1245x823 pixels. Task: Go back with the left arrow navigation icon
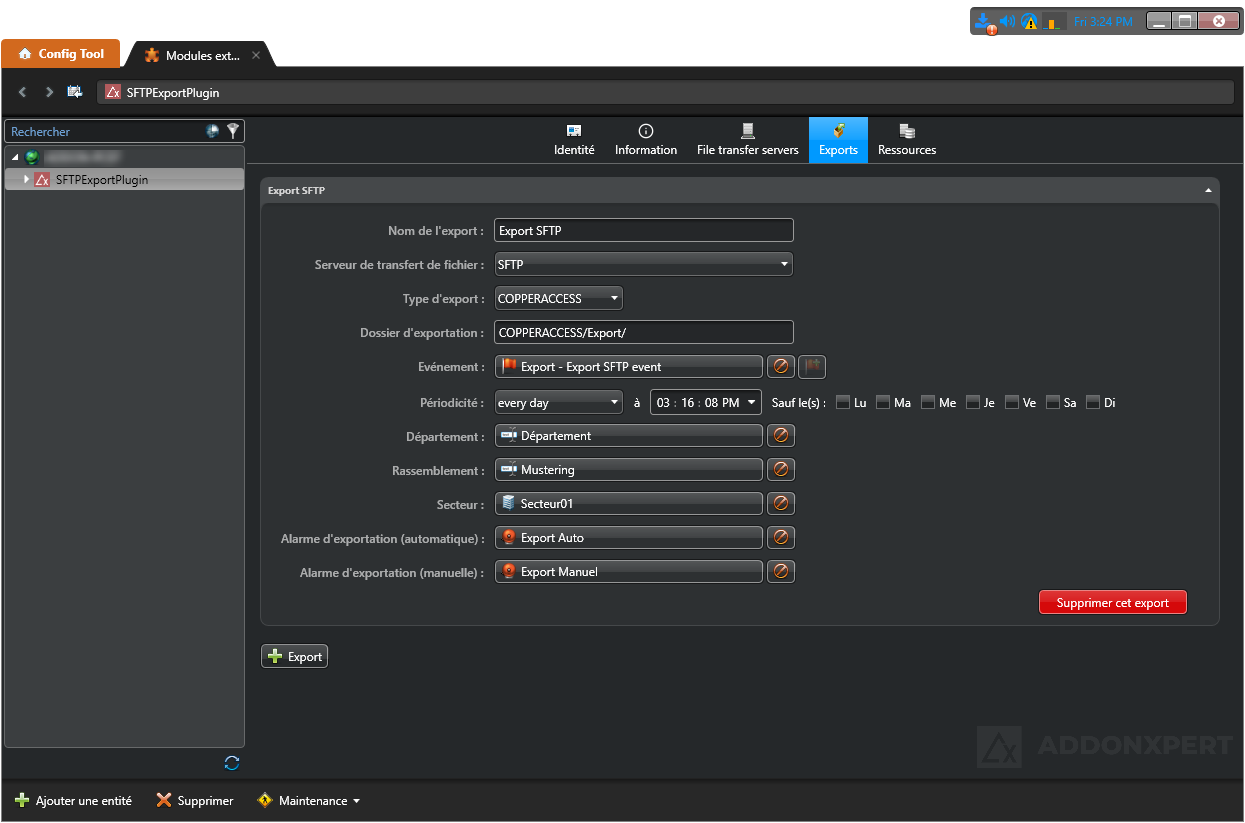pyautogui.click(x=23, y=92)
